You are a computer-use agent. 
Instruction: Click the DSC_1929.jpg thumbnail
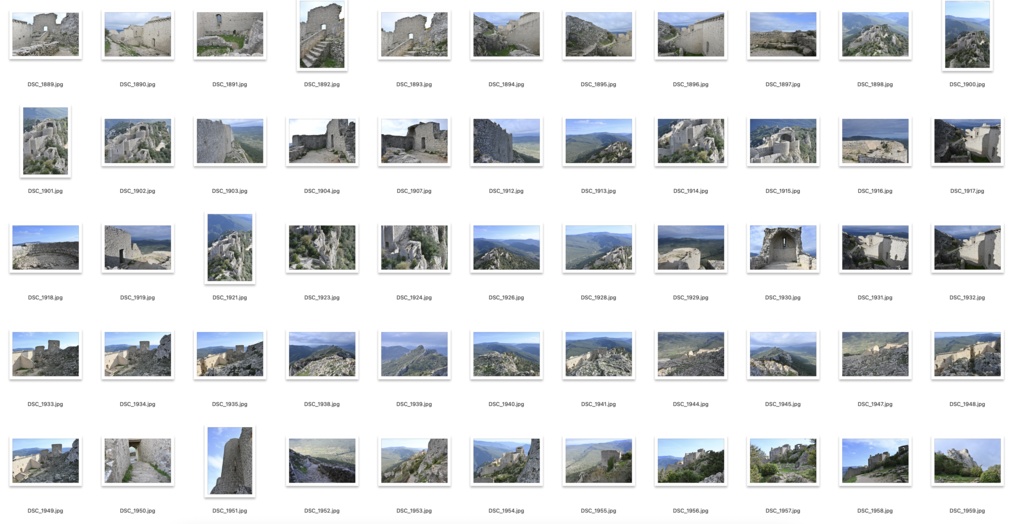click(690, 248)
